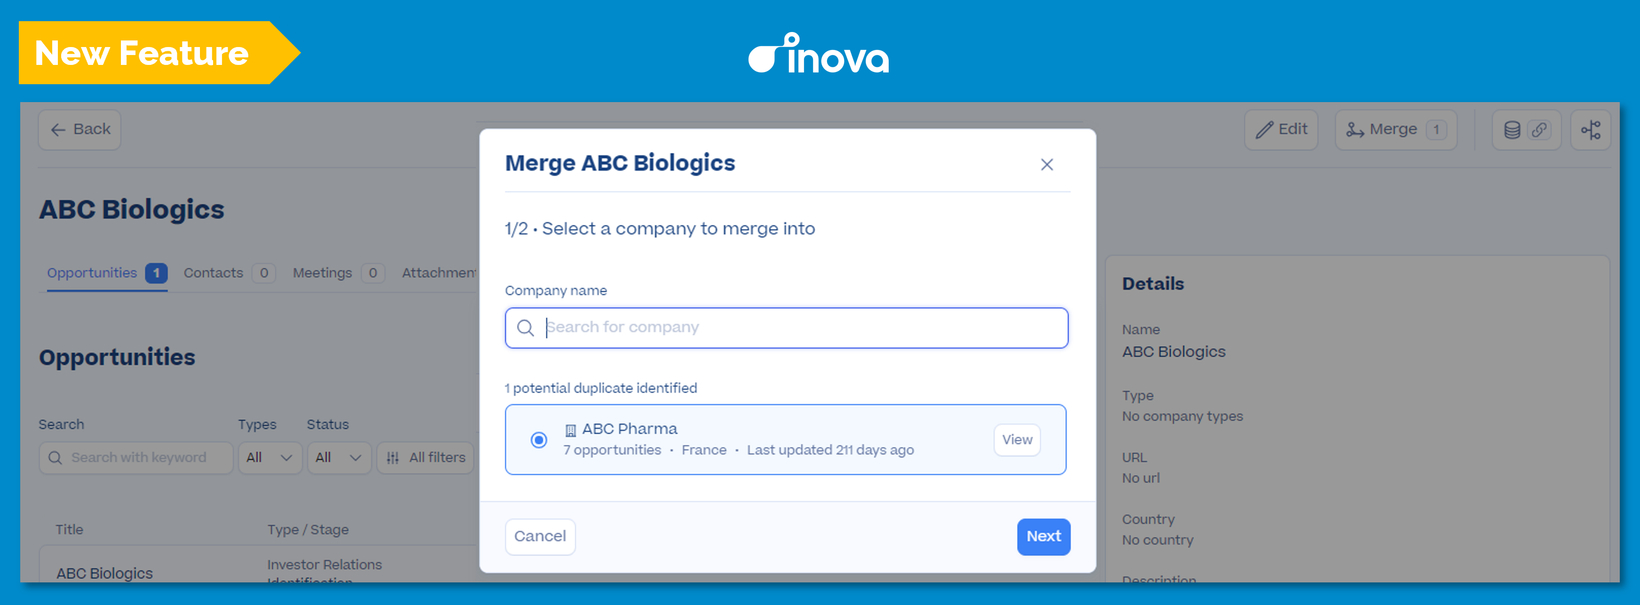Switch to the Meetings tab
The image size is (1640, 605).
(338, 273)
